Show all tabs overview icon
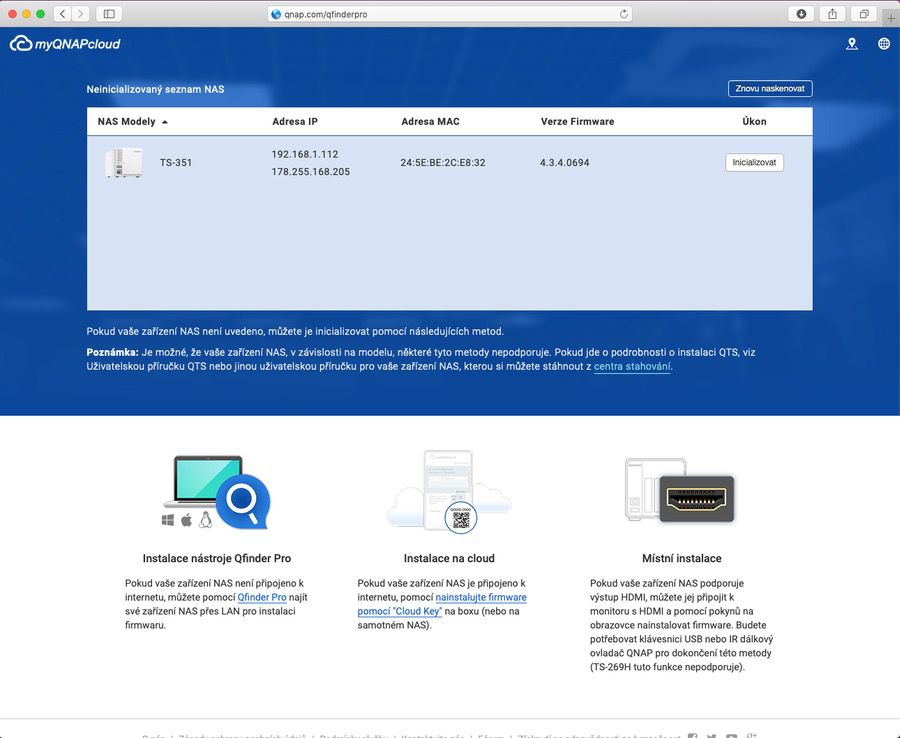The image size is (900, 738). 863,14
